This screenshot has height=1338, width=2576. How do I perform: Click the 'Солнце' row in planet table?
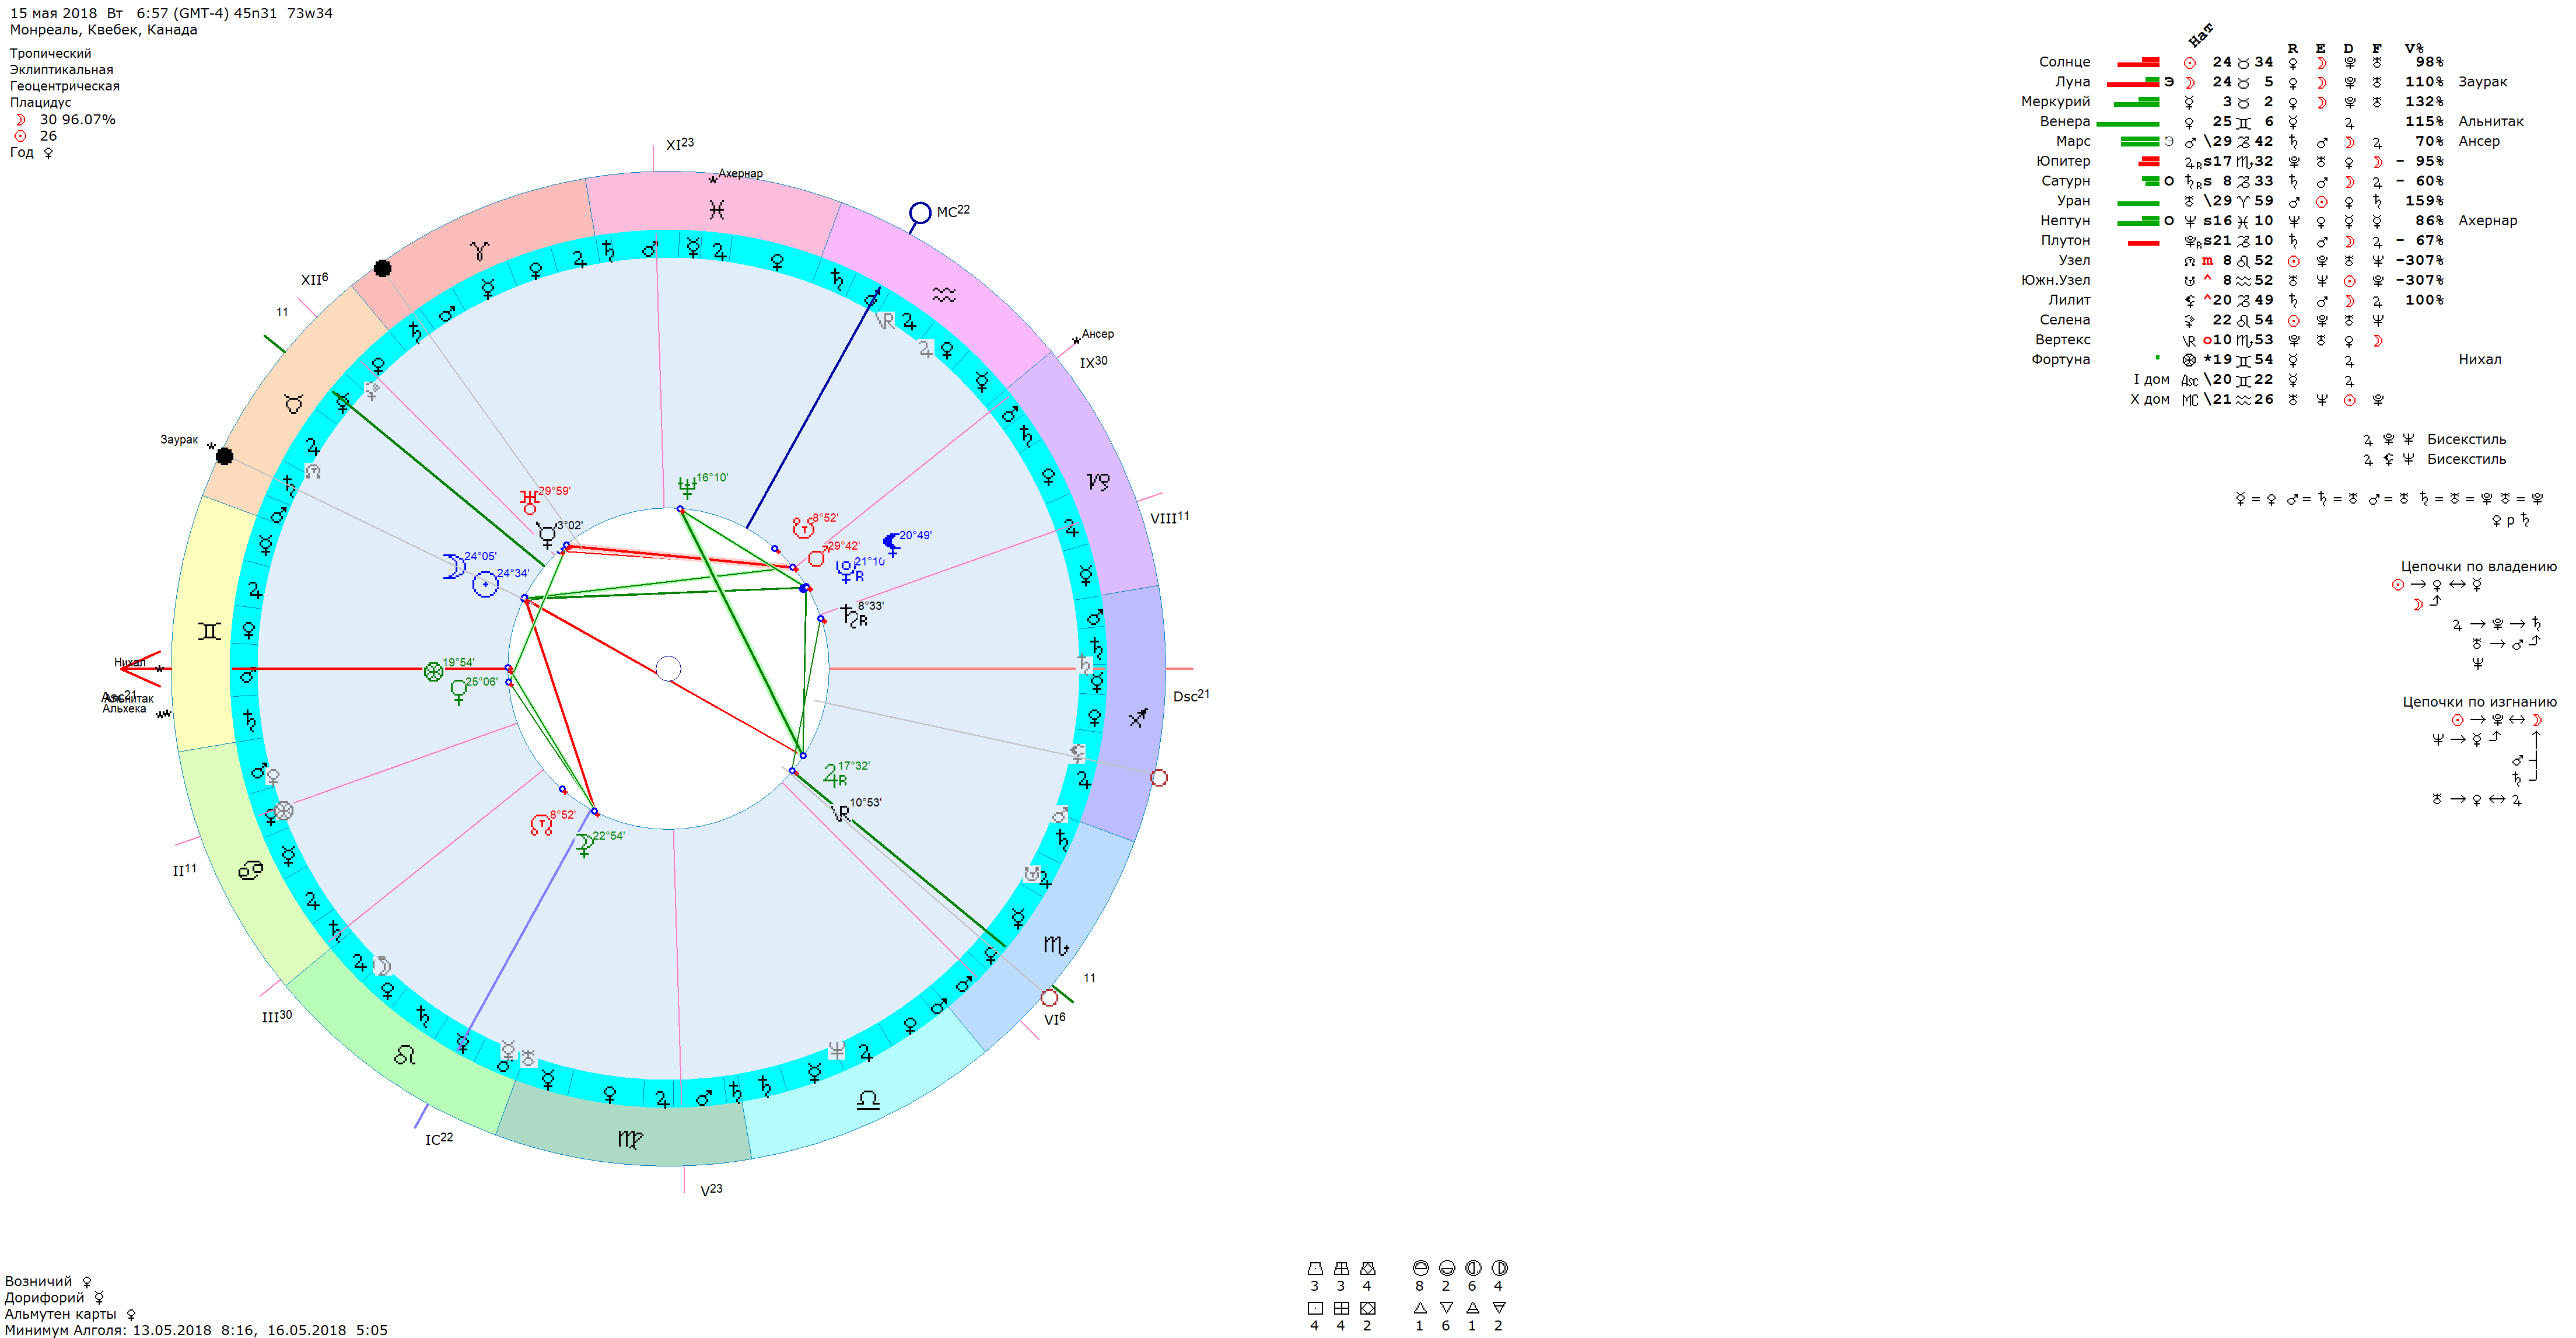click(x=2241, y=62)
